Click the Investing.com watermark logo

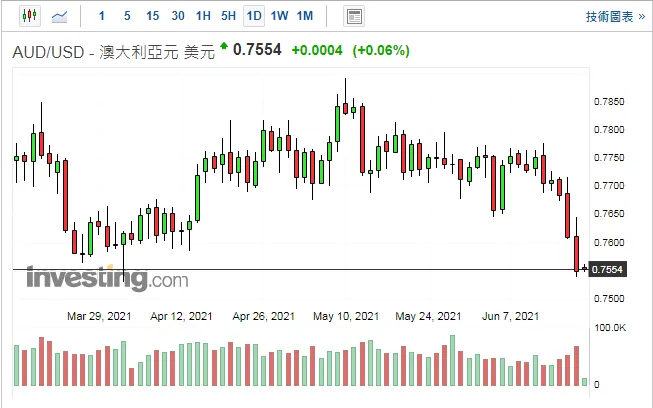pos(107,278)
